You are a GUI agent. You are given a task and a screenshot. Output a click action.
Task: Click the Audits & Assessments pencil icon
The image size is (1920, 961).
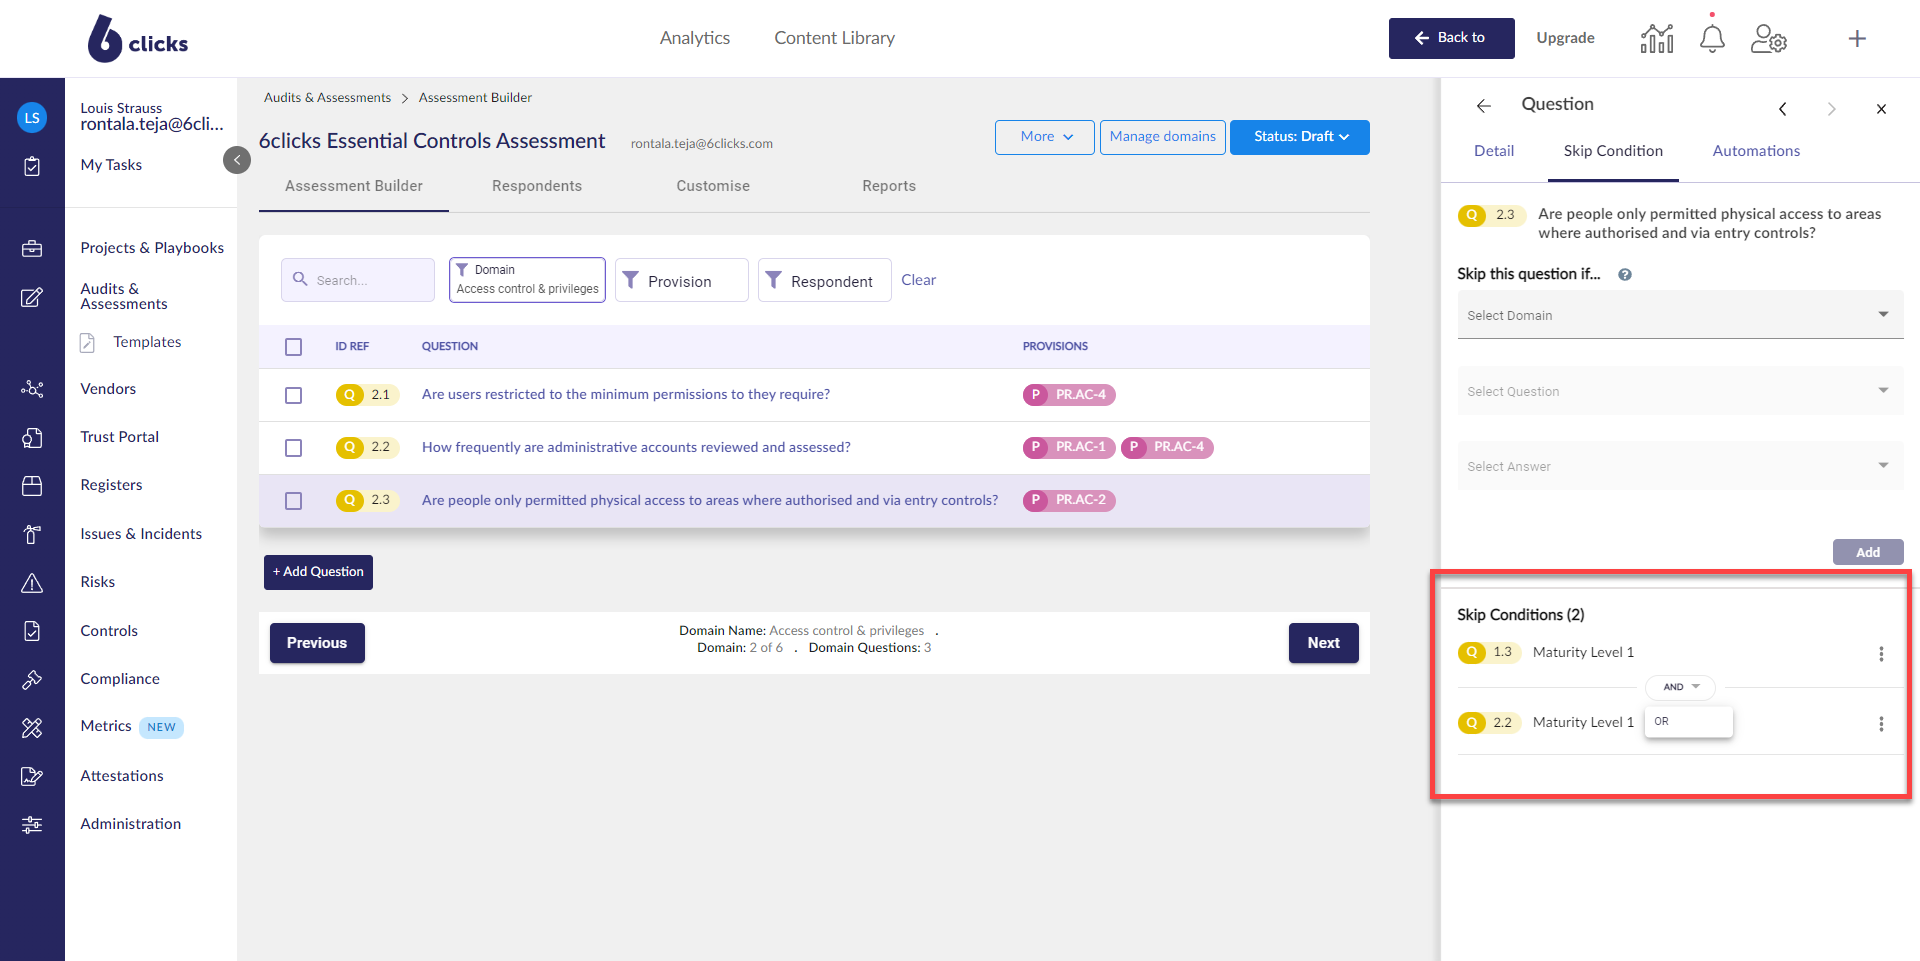pos(32,297)
